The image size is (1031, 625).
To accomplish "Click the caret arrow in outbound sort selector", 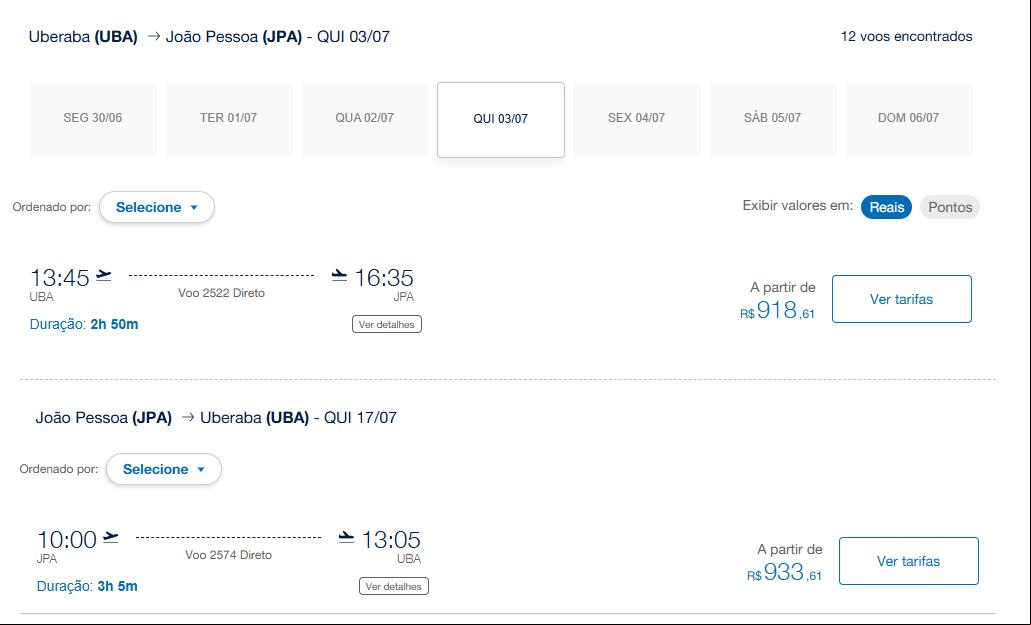I will pos(194,208).
